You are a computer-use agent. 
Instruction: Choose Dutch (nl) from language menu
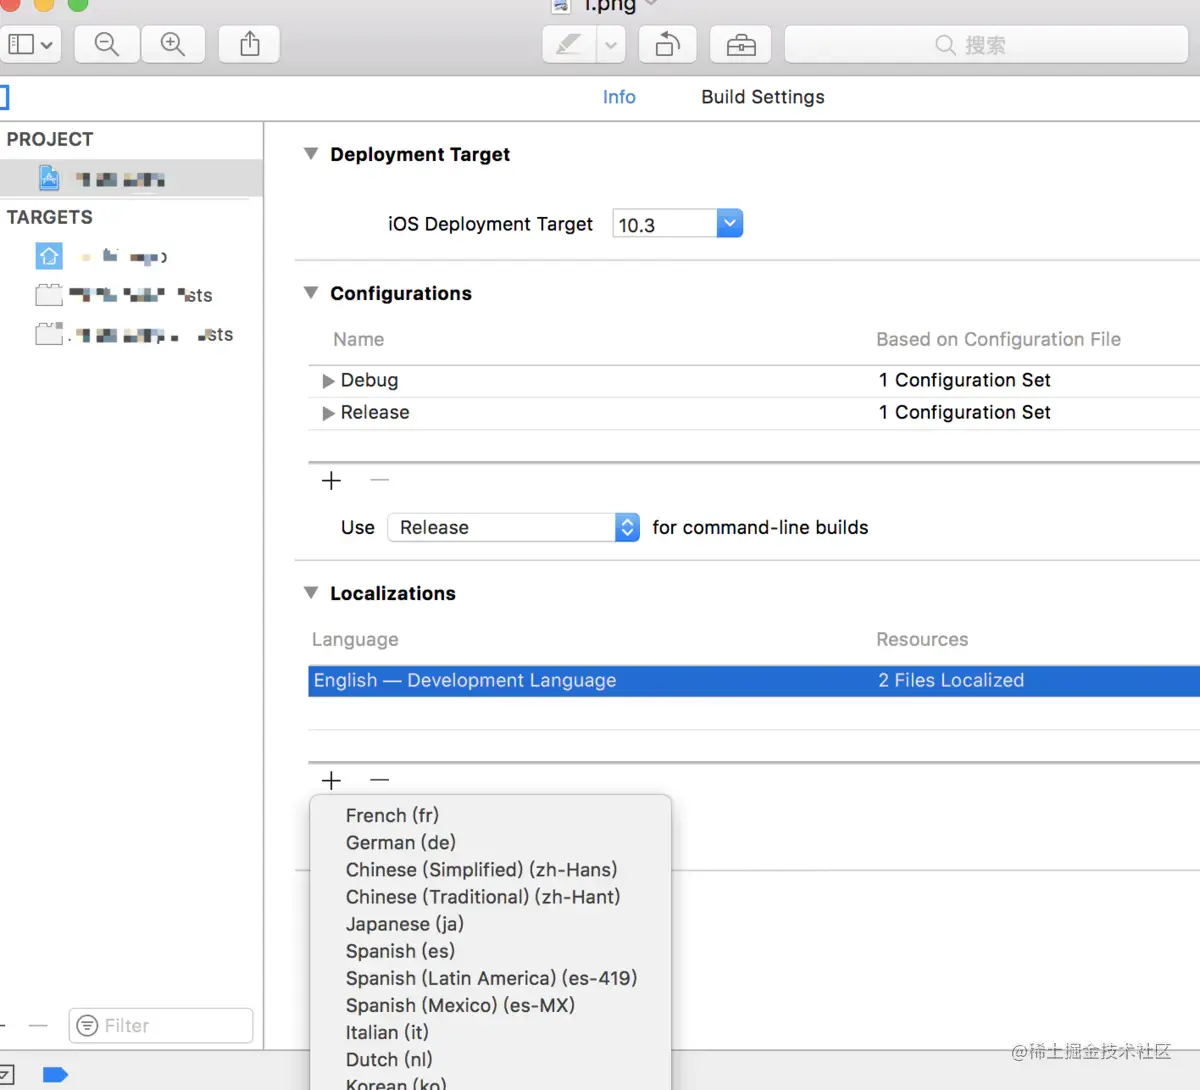pos(491,1059)
